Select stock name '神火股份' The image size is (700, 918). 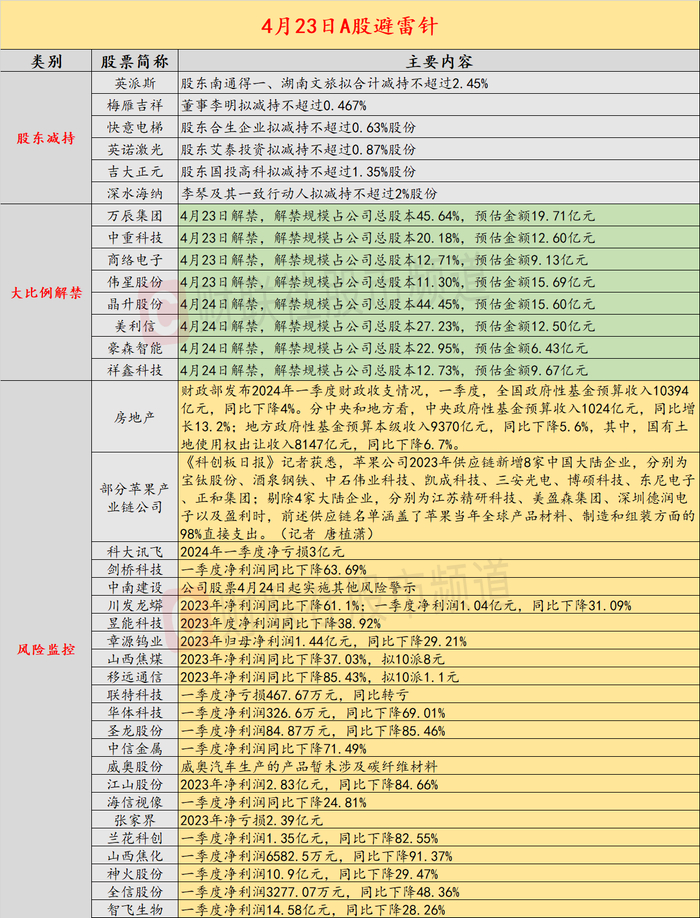(135, 874)
